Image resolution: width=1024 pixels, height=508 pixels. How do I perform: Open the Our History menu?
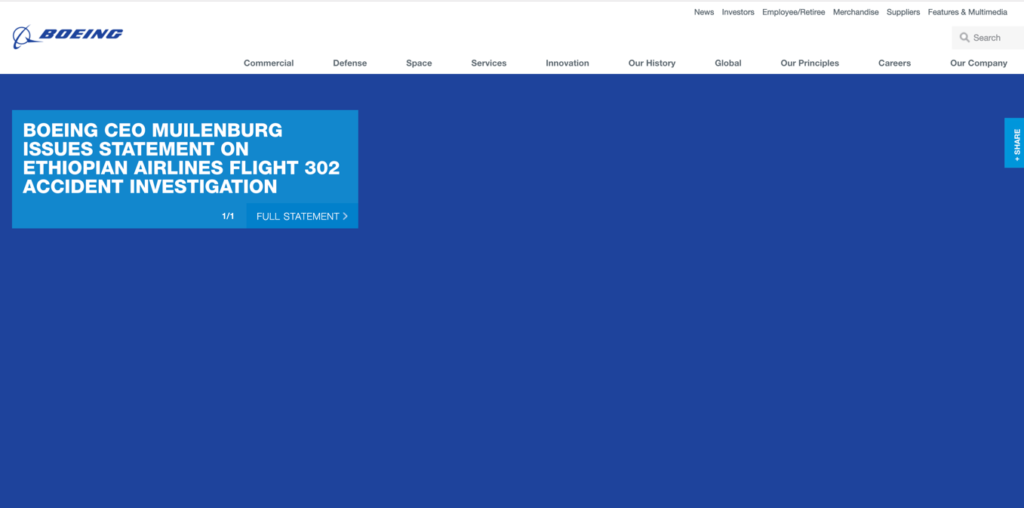652,63
